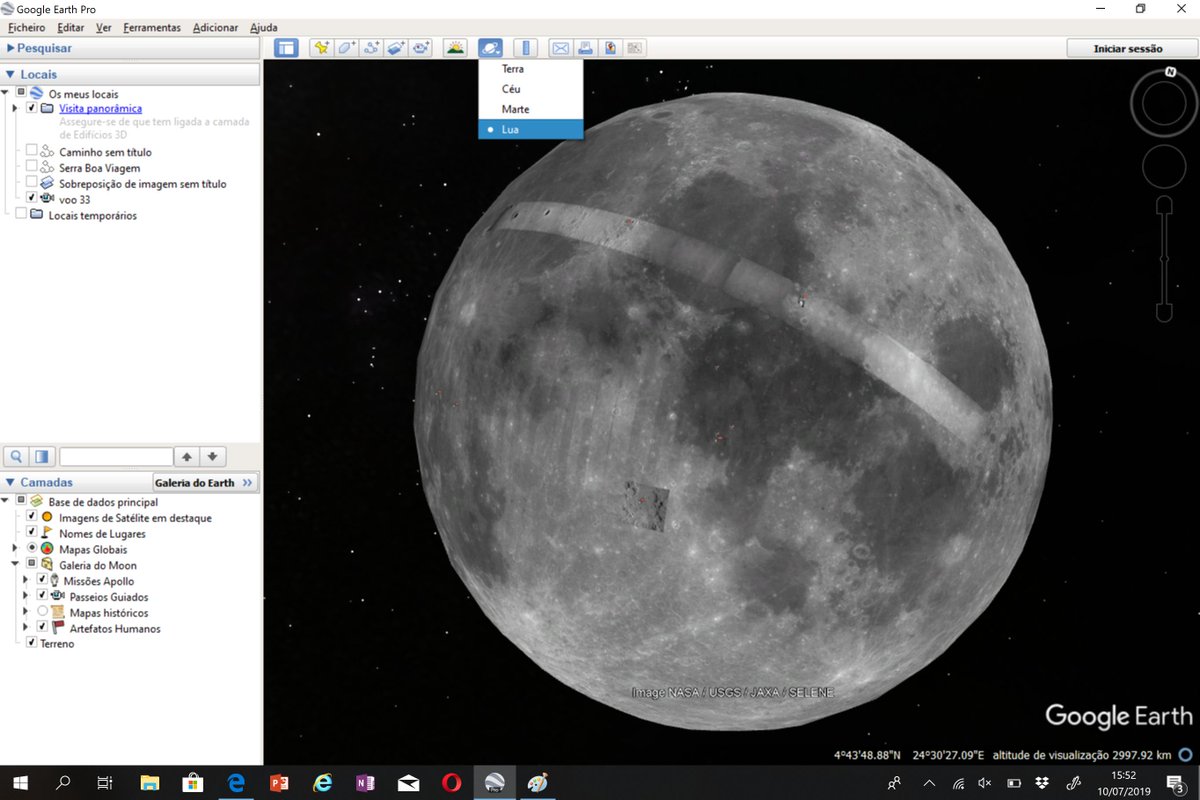Viewport: 1200px width, 800px height.
Task: Click the print toolbar icon
Action: click(585, 47)
